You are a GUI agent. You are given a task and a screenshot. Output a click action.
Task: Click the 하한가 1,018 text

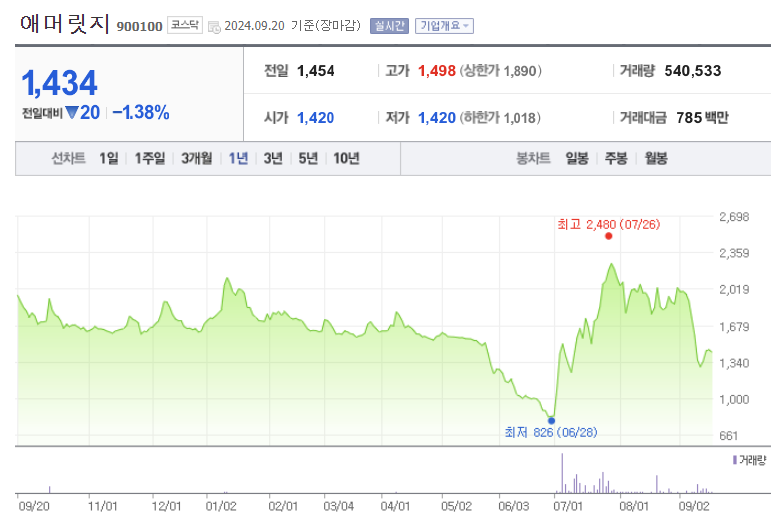pyautogui.click(x=500, y=118)
